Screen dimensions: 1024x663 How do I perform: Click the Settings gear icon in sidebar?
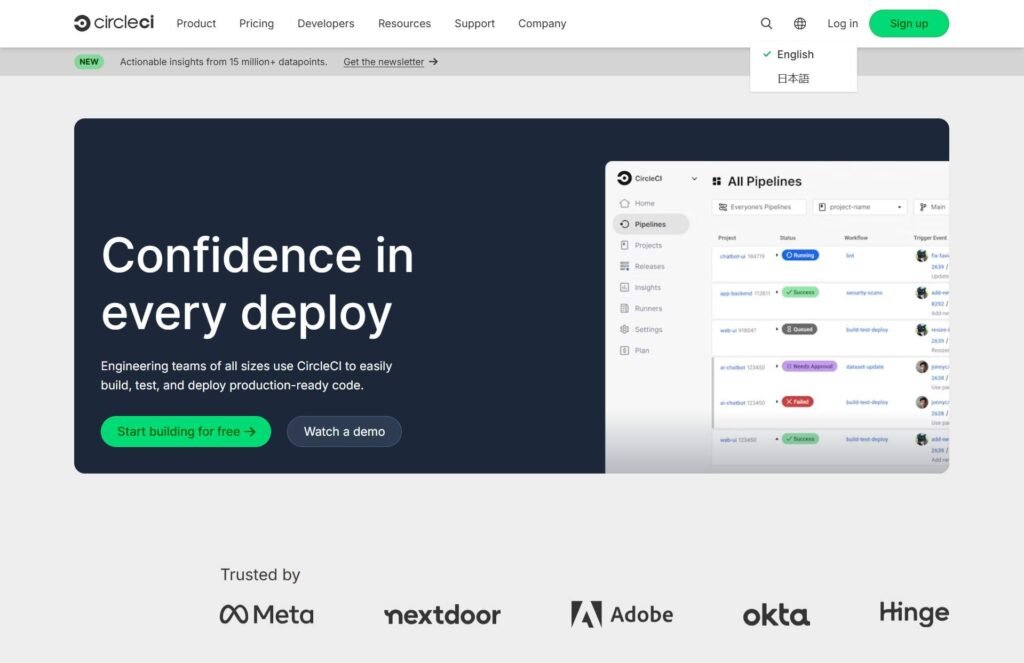624,329
